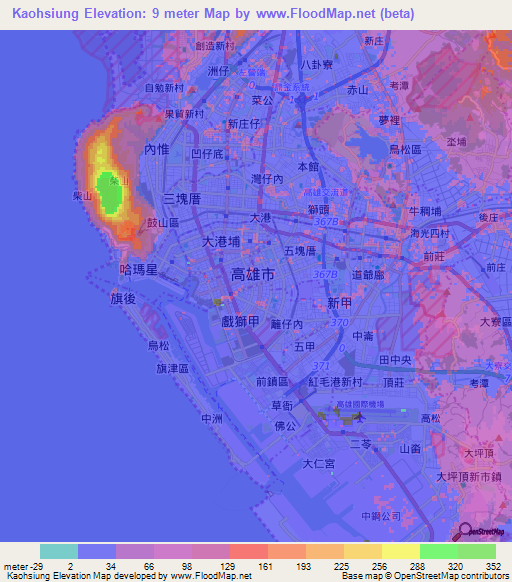Open www.FloodMap.net link in the footer
Viewport: 512px width, 582px height.
[x=211, y=576]
